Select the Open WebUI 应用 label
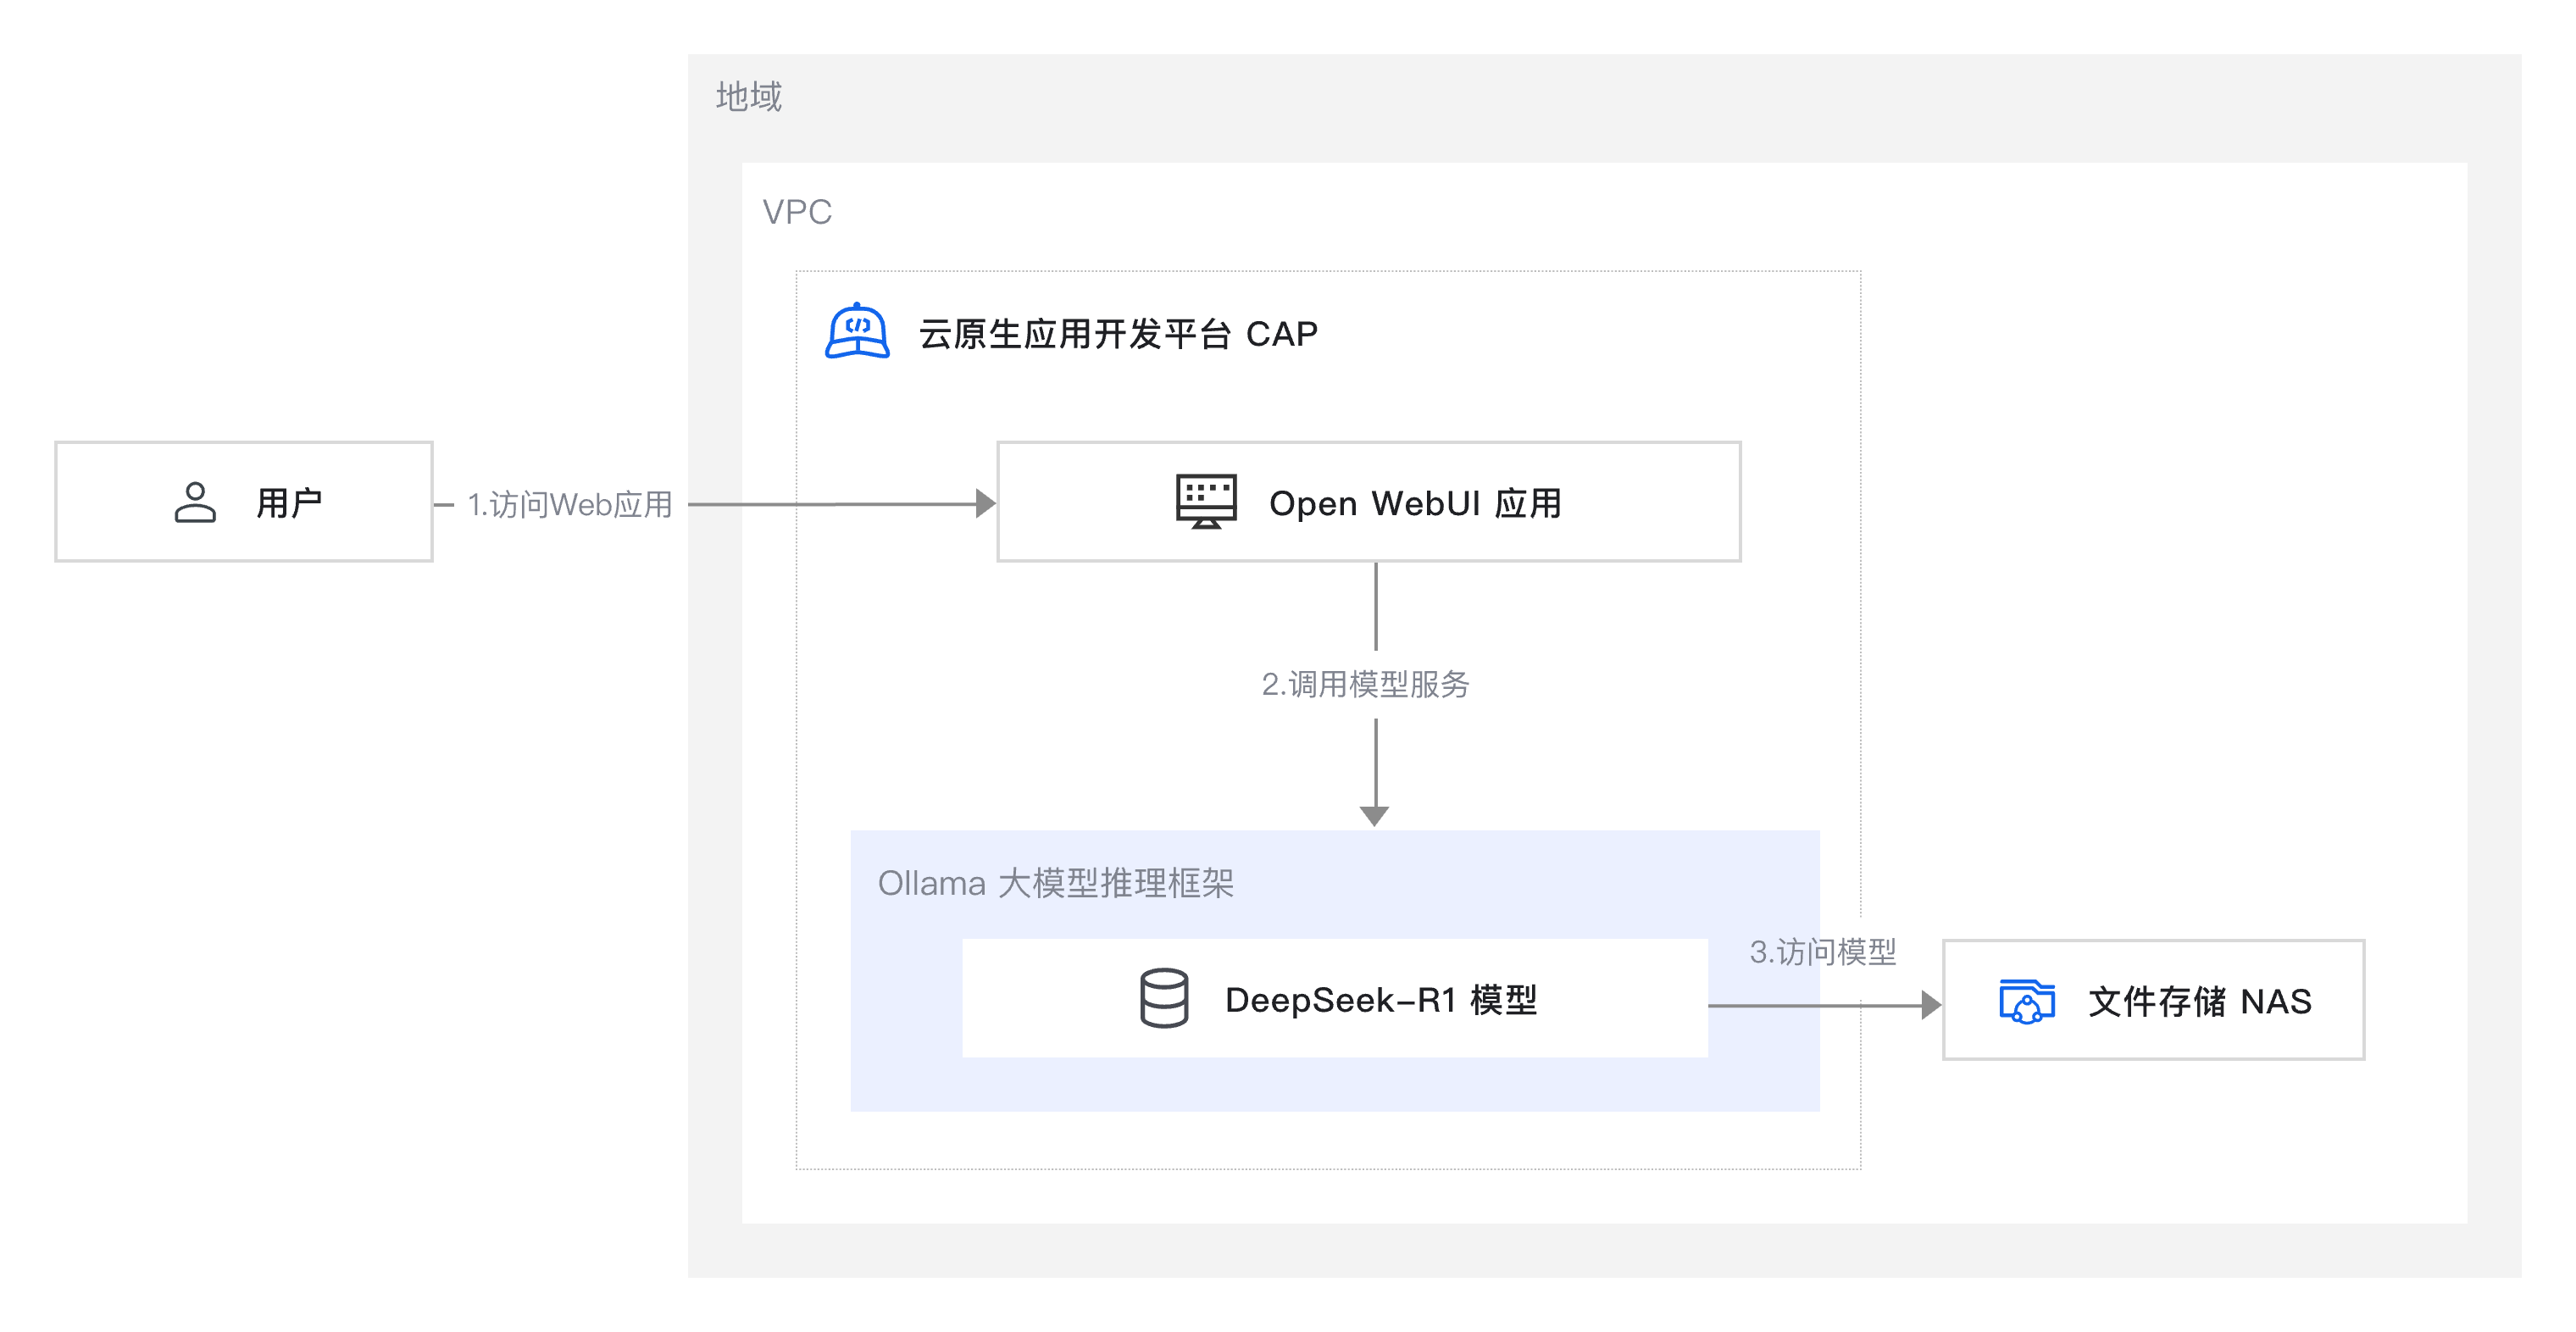 (x=1414, y=503)
